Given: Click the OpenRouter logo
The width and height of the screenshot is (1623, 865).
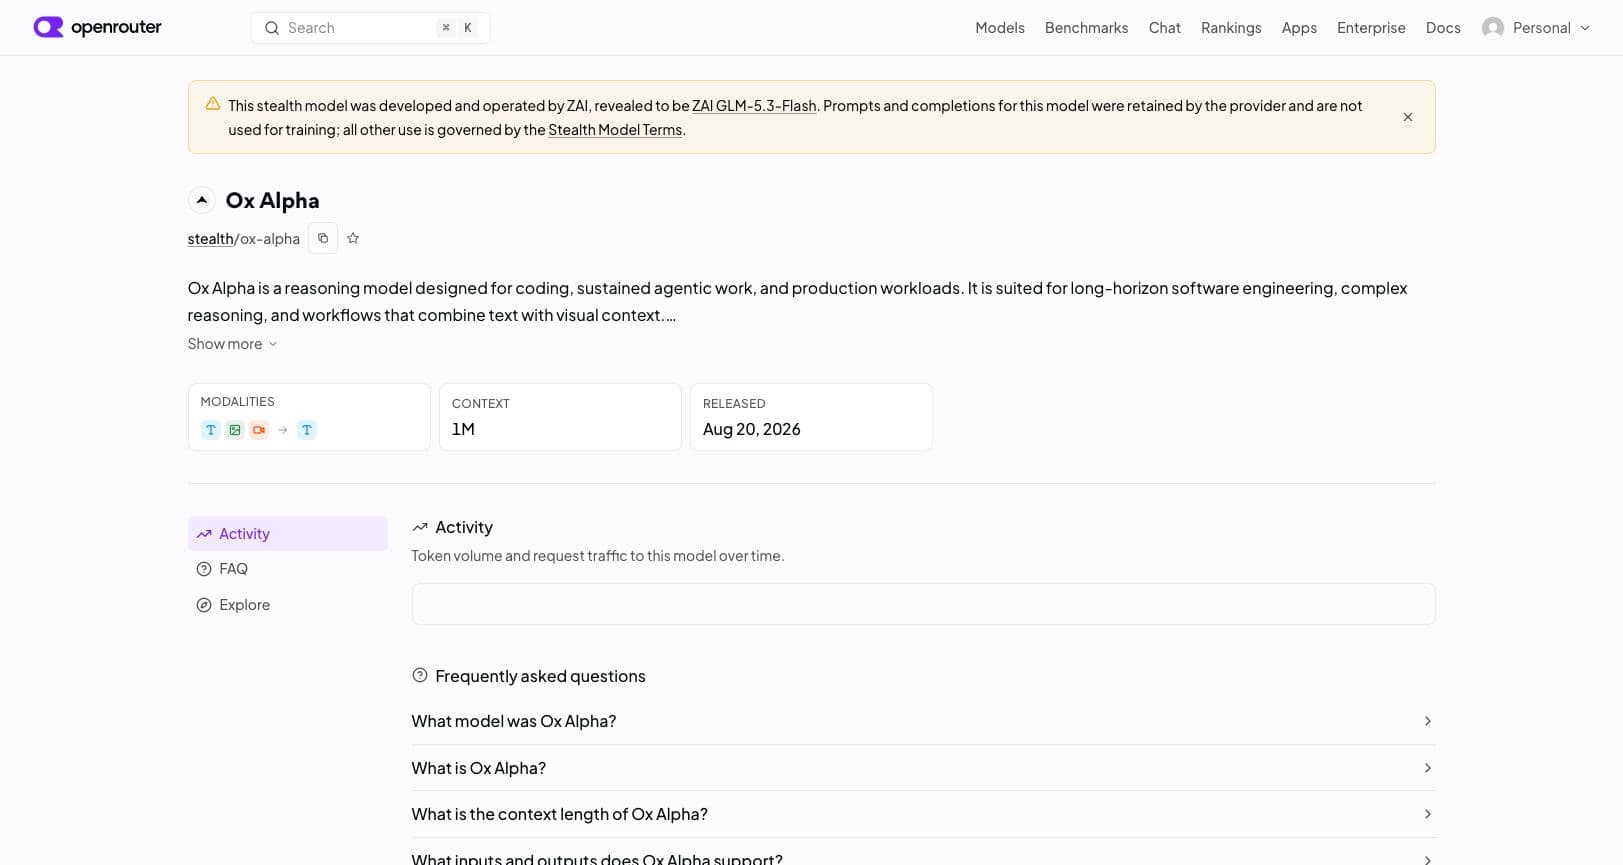Looking at the screenshot, I should pos(97,27).
